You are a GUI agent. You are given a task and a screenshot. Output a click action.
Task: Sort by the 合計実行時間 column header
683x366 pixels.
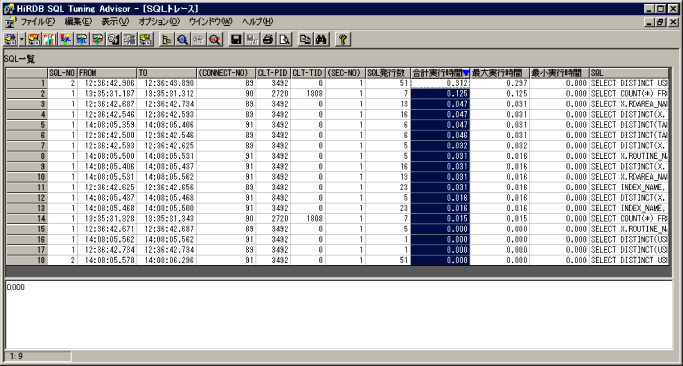click(440, 73)
